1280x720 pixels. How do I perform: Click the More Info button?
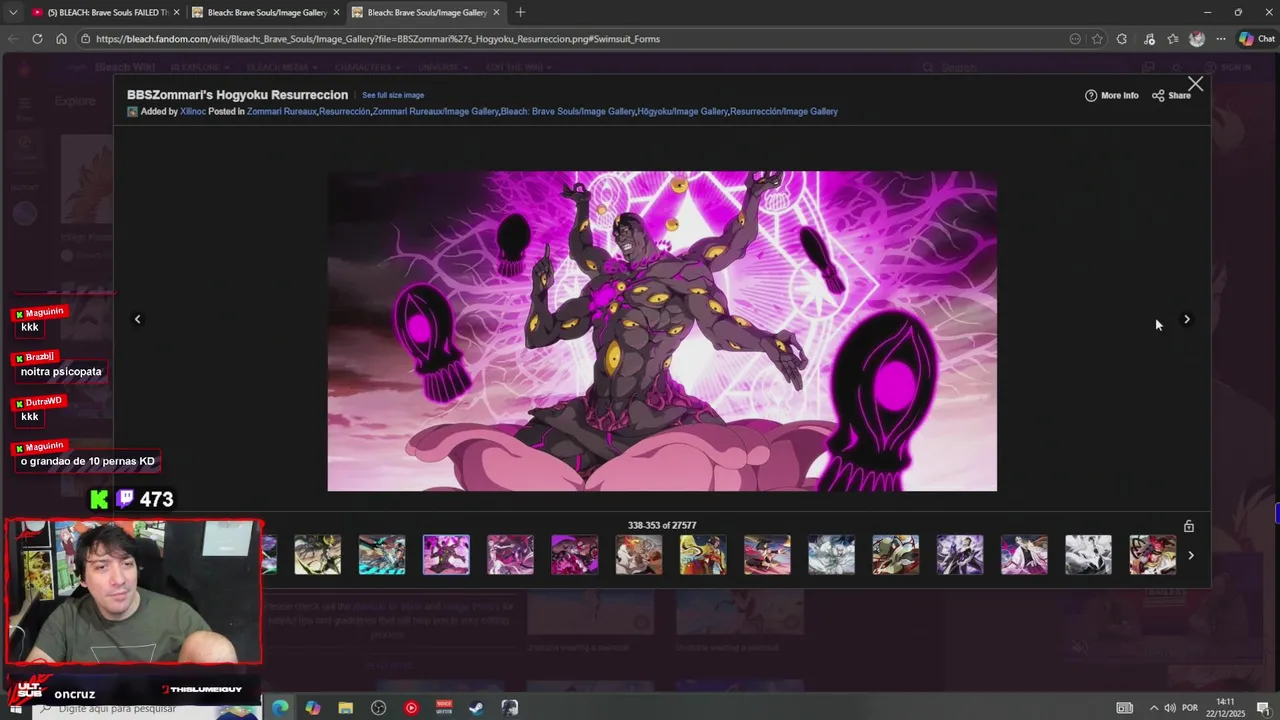coord(1112,95)
